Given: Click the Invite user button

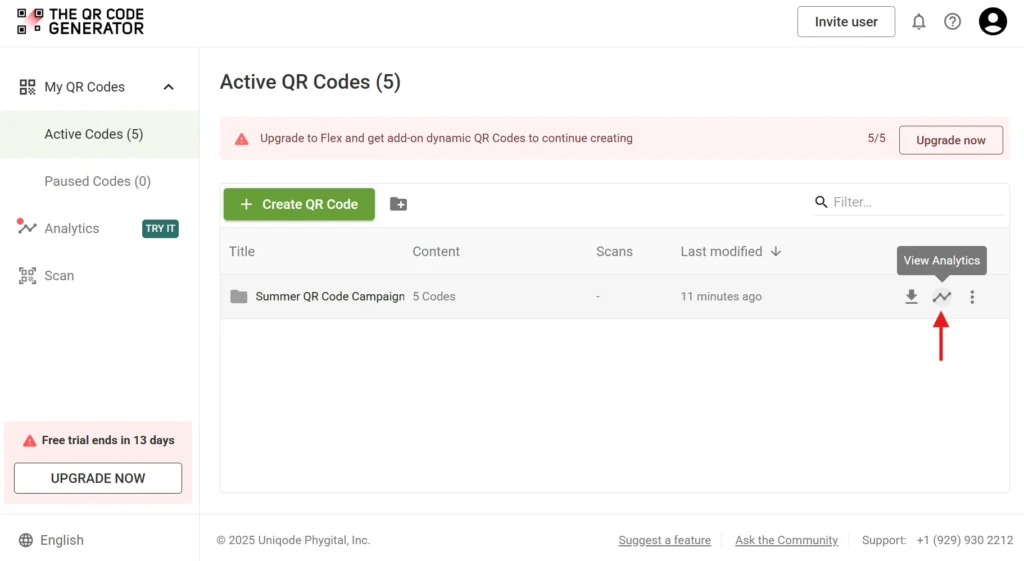Looking at the screenshot, I should click(845, 22).
